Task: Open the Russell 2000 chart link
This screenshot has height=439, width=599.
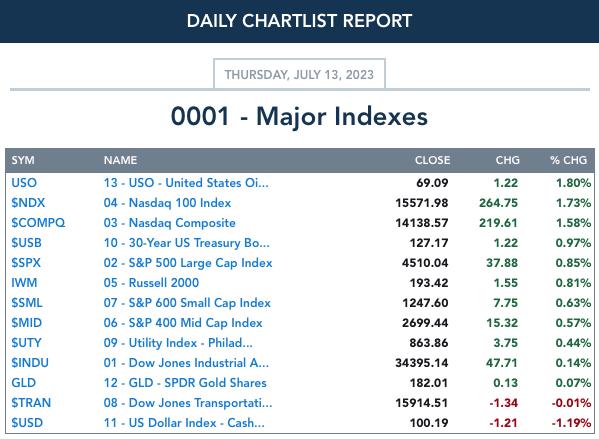Action: point(151,283)
